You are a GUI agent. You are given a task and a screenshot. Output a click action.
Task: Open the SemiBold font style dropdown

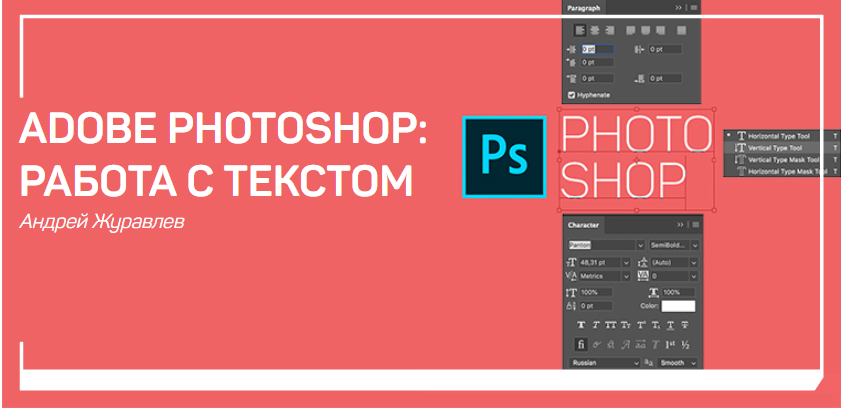click(x=674, y=244)
